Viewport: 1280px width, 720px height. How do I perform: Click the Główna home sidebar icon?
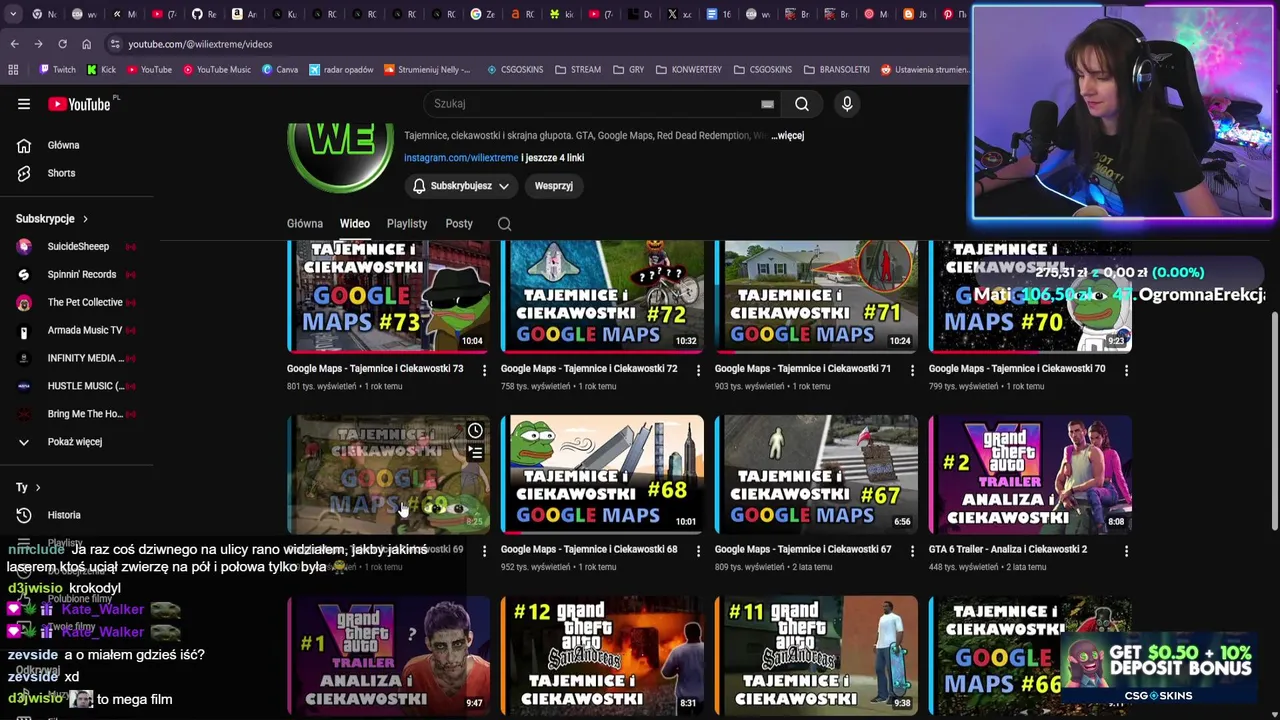pos(24,145)
